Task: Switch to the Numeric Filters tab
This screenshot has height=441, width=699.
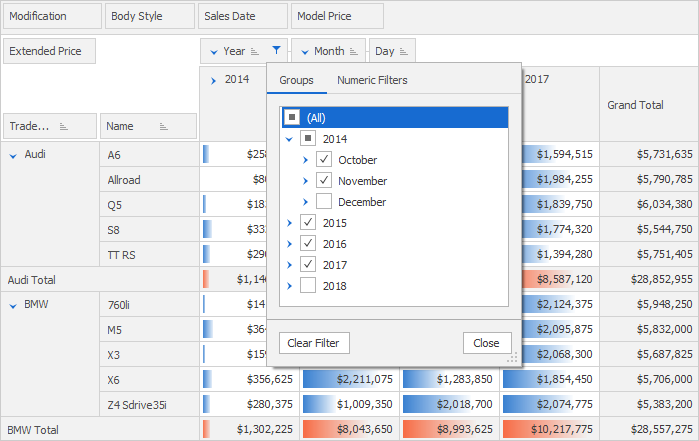Action: click(372, 80)
